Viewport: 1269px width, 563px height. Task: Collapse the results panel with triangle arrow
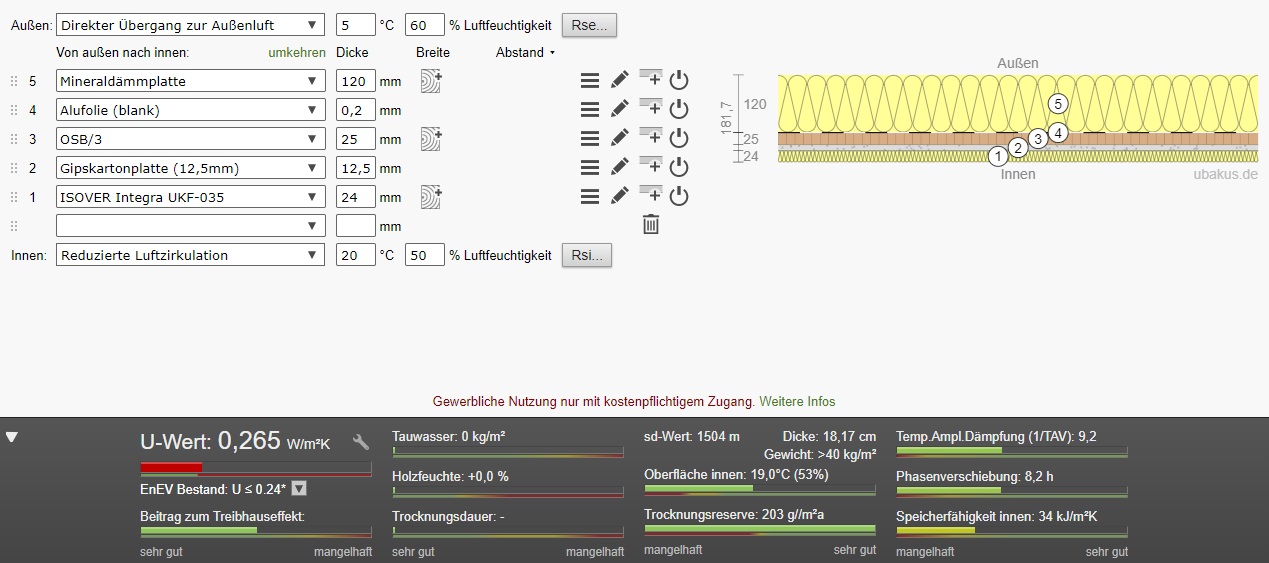(x=12, y=437)
